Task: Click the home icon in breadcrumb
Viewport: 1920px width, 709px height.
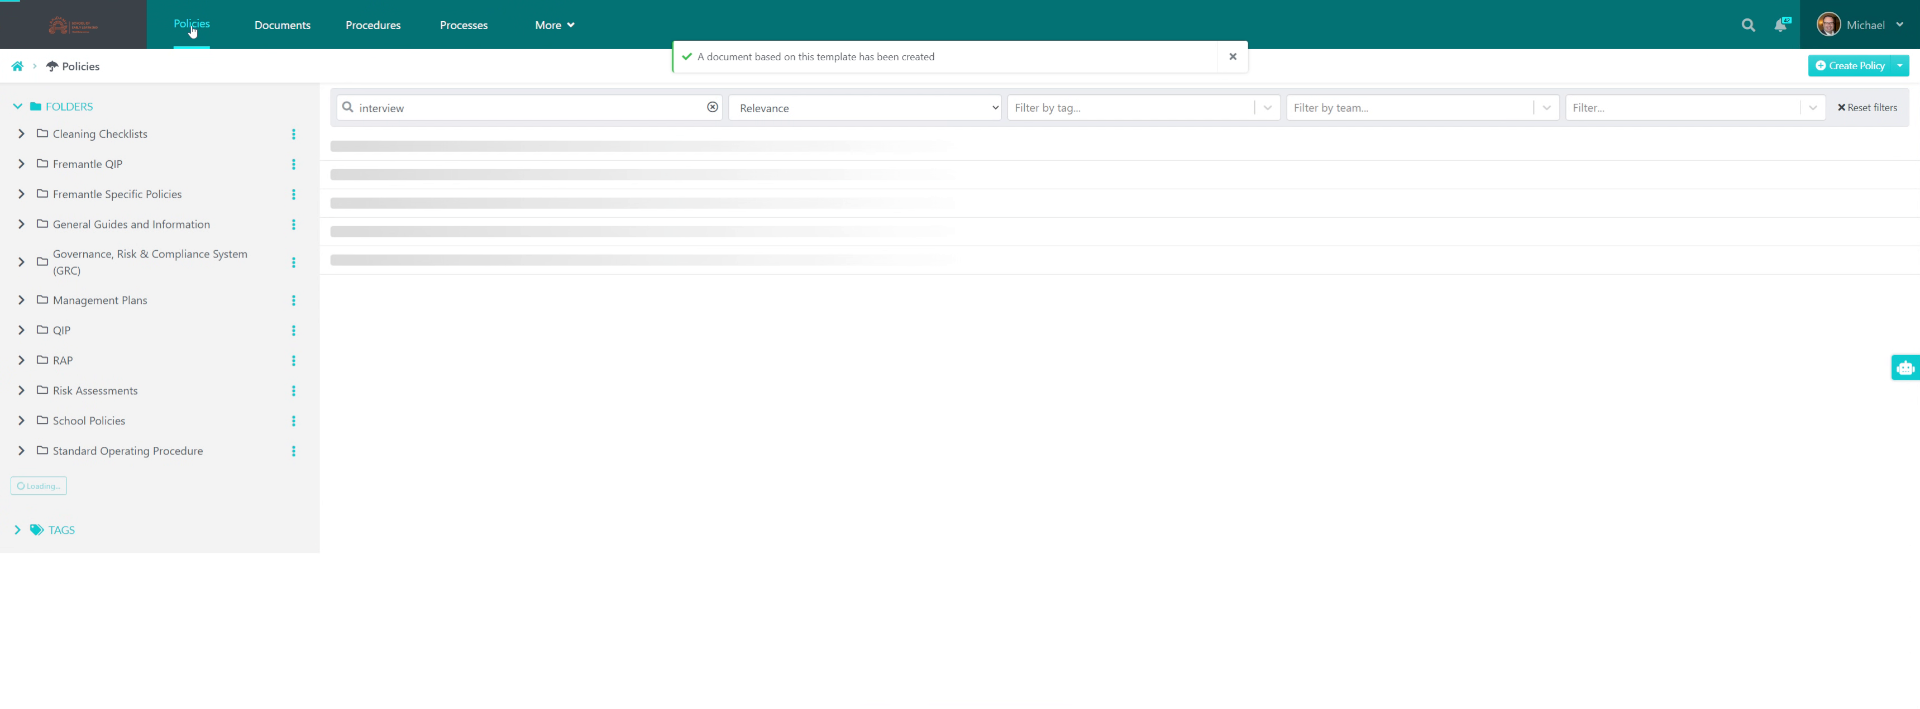Action: pos(17,66)
